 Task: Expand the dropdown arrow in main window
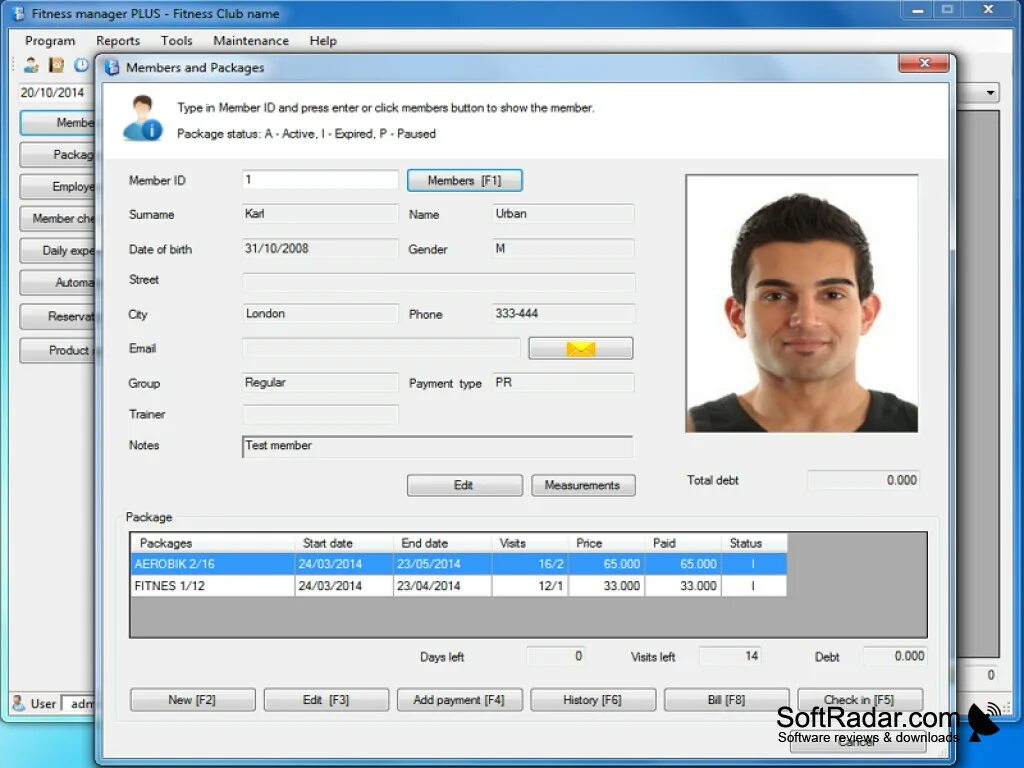pyautogui.click(x=990, y=93)
